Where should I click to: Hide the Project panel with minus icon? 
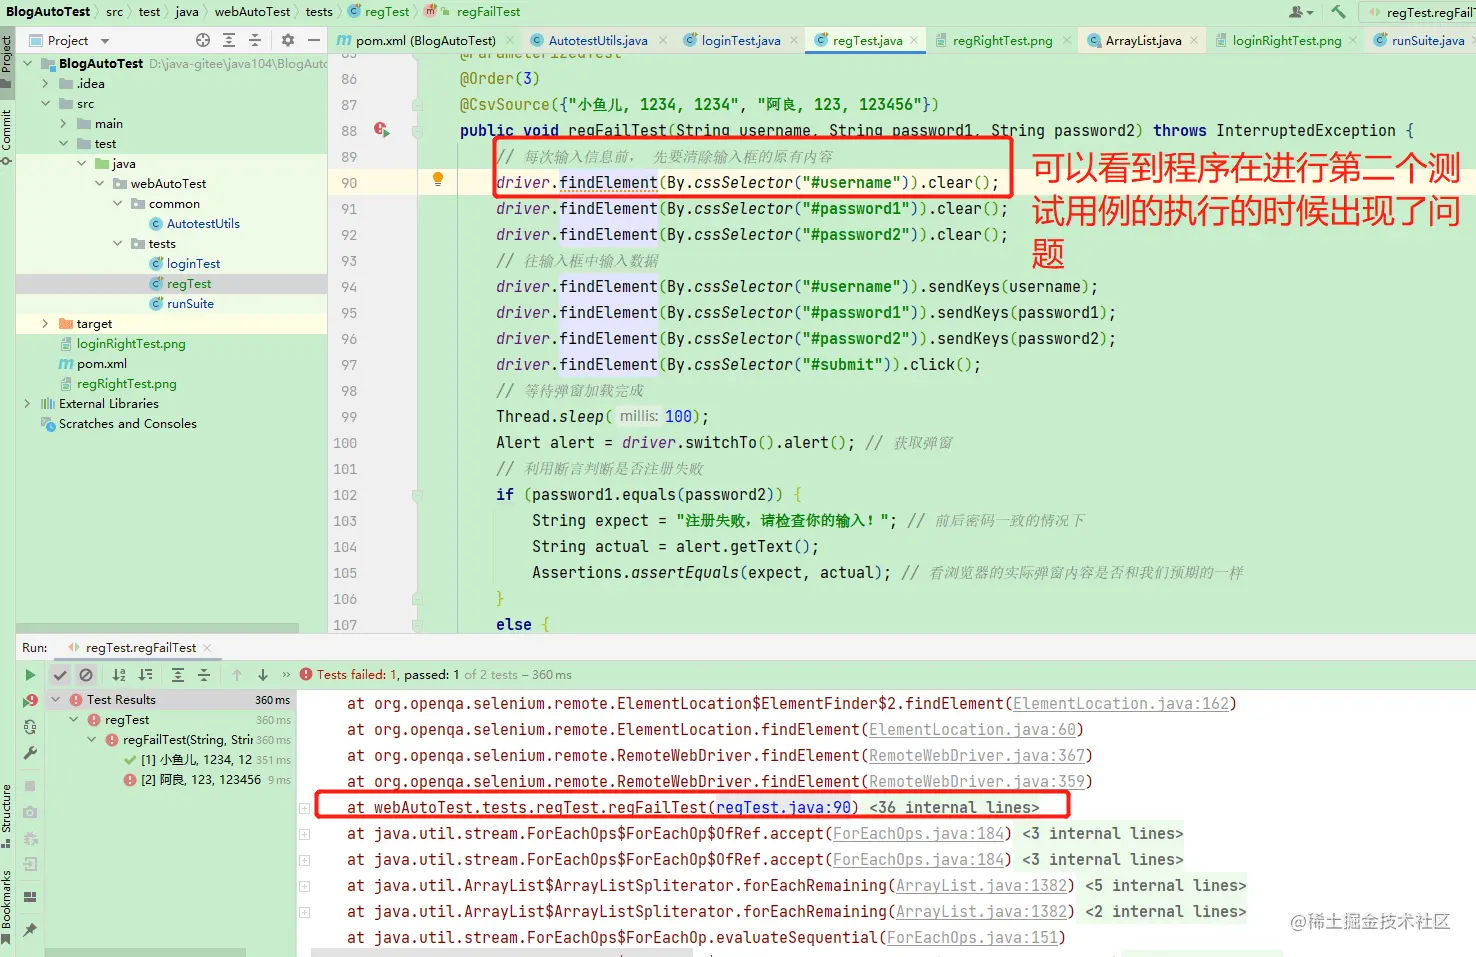pyautogui.click(x=314, y=40)
